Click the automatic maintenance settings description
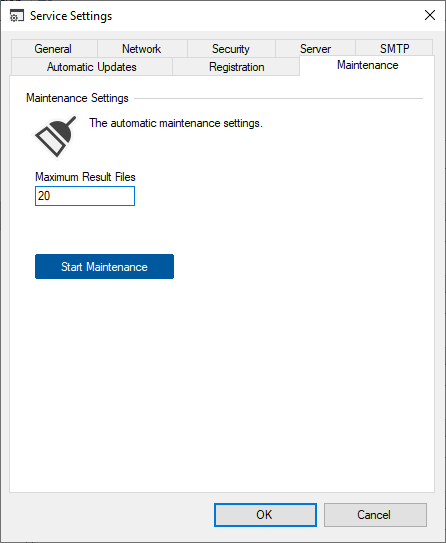 tap(176, 123)
